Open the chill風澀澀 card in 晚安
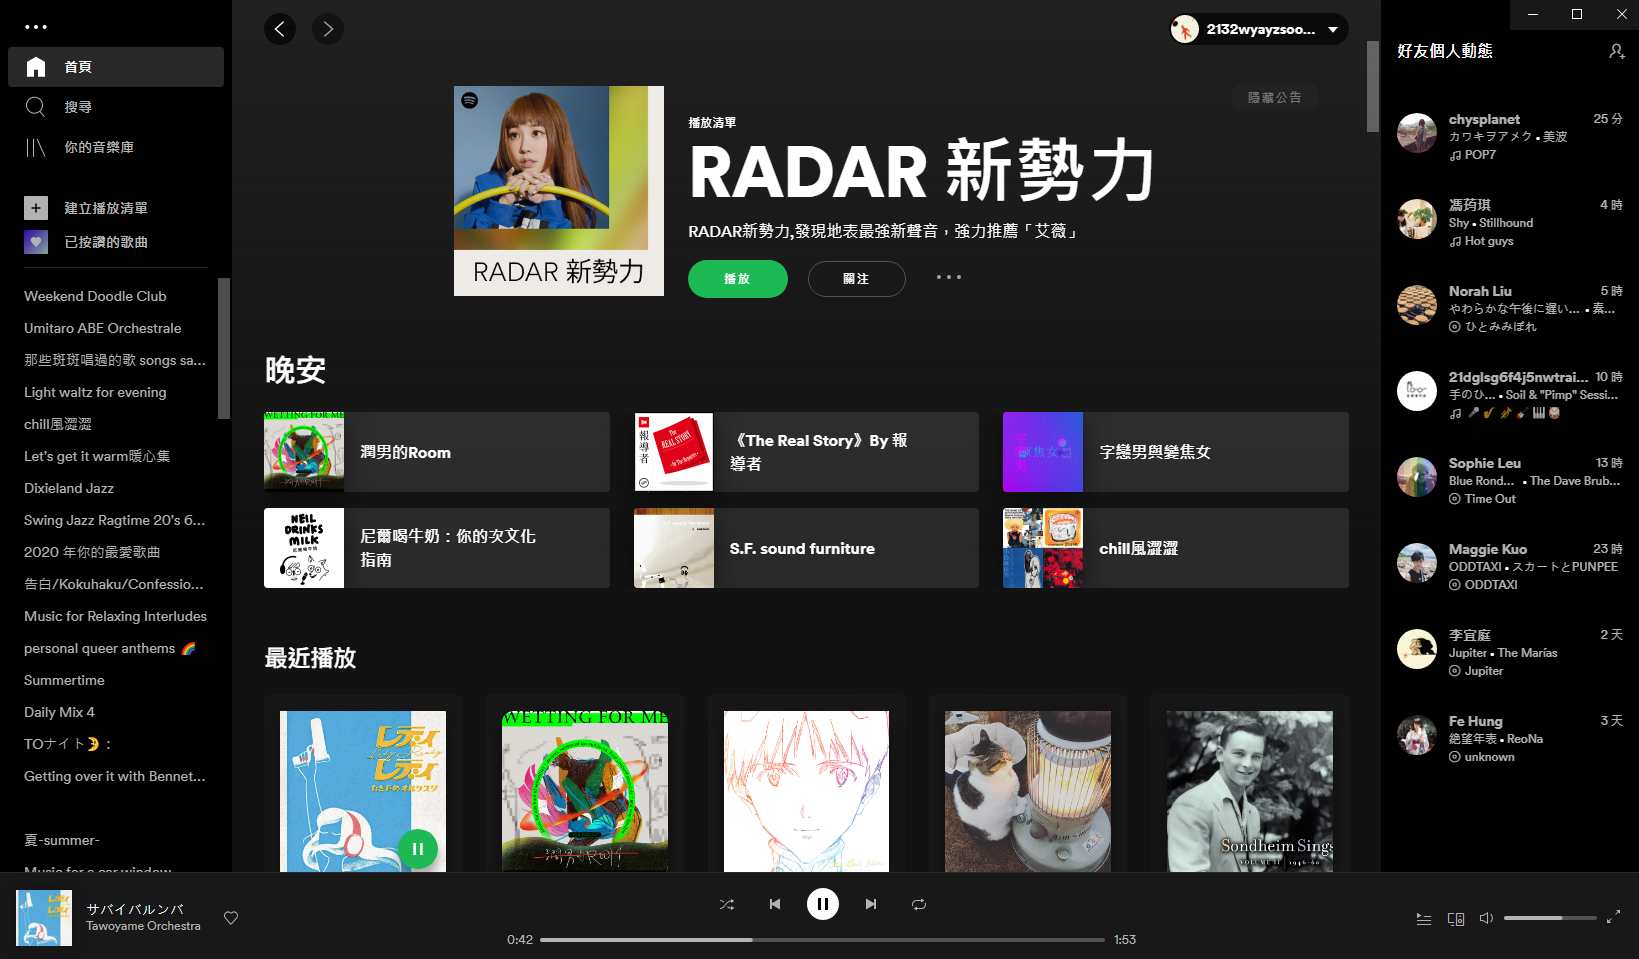Screen dimensions: 1639x959 1176,548
